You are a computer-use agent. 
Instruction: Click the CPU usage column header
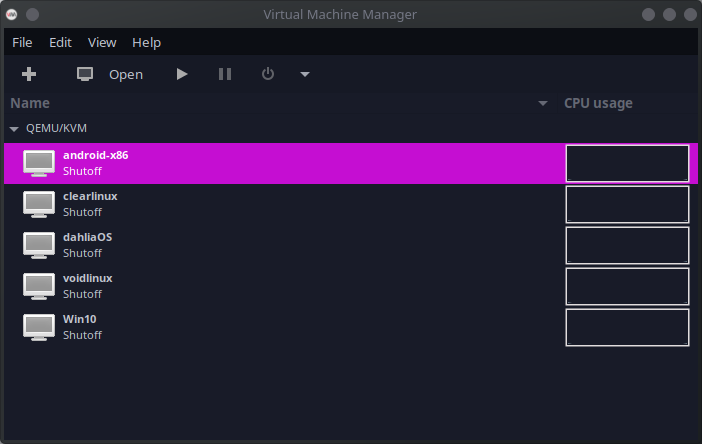tap(598, 103)
